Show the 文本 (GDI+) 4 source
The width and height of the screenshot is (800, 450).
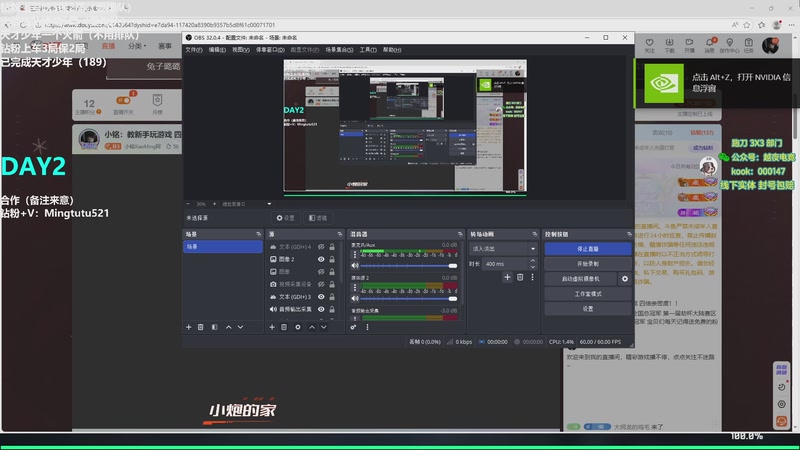tap(321, 247)
